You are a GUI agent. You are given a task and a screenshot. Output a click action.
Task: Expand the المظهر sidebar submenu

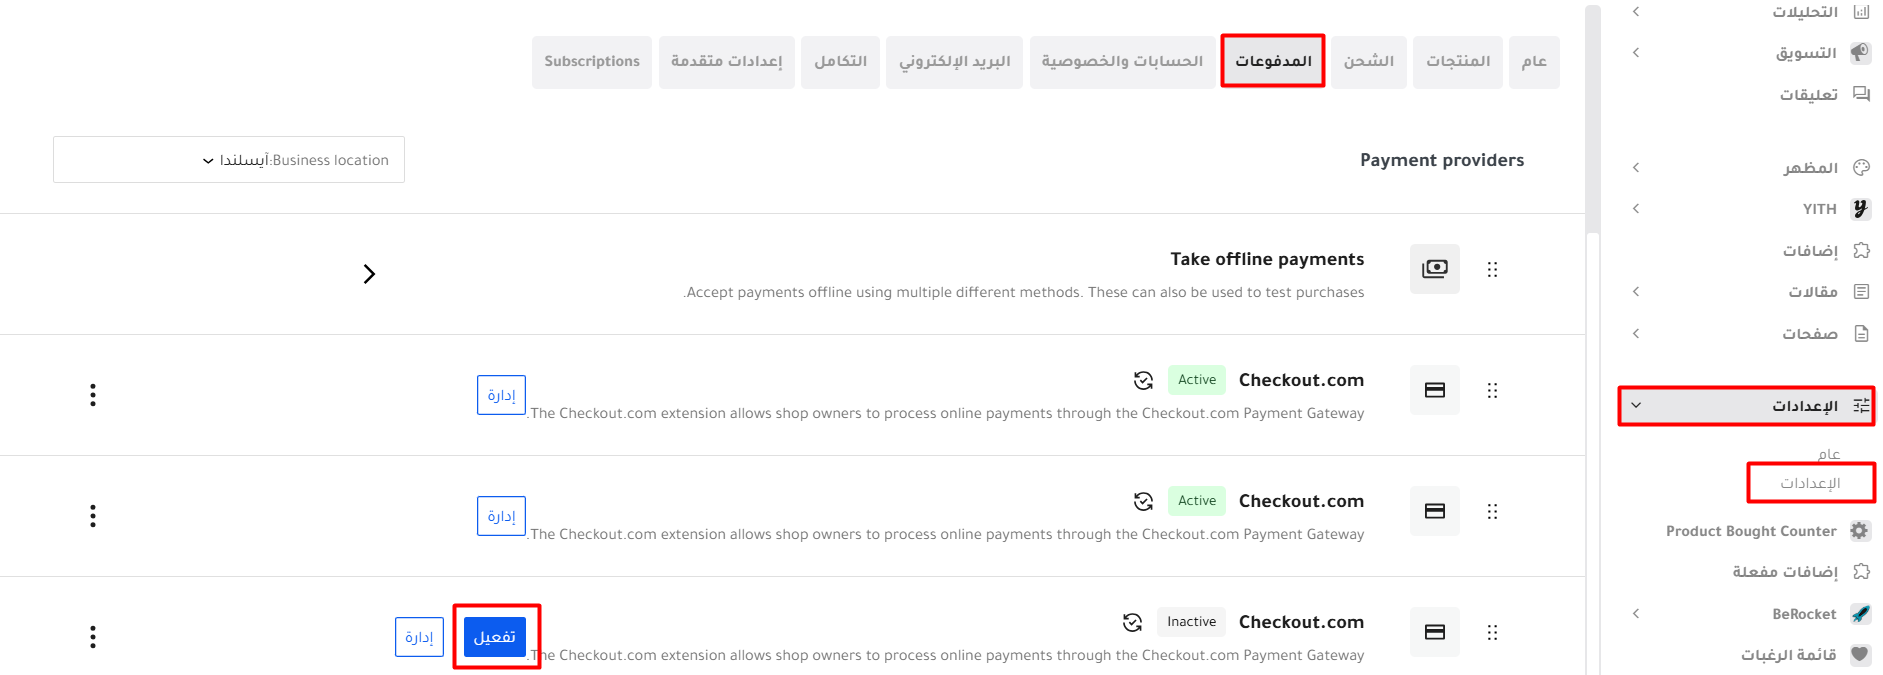1636,168
